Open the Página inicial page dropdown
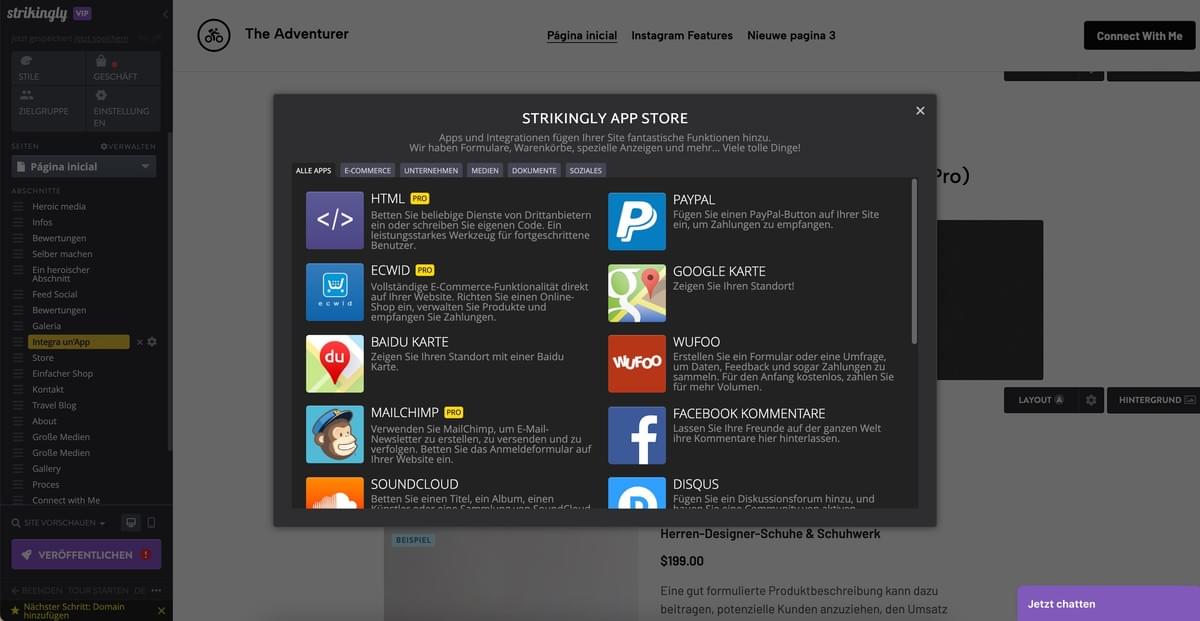Screen dimensions: 1200x621 point(84,167)
